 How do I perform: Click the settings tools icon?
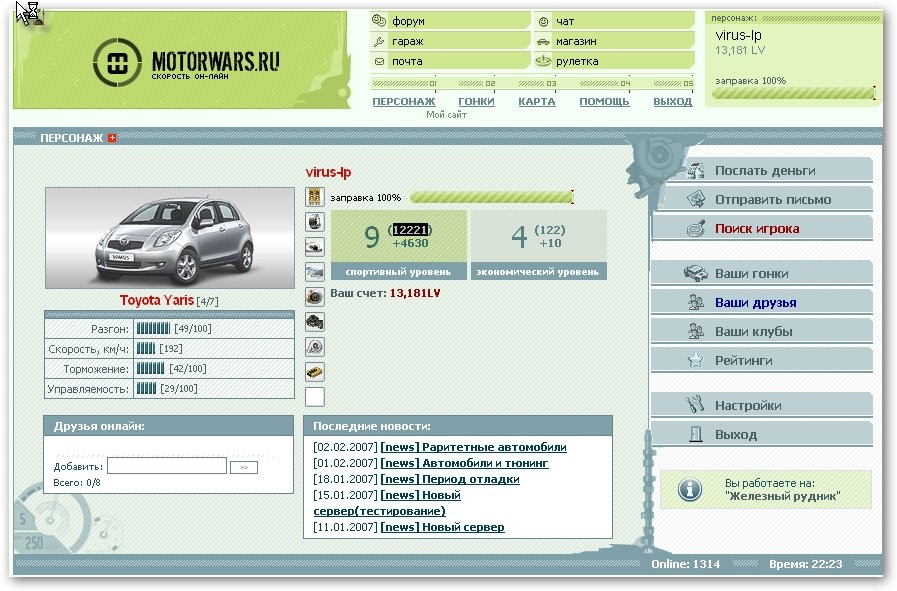pyautogui.click(x=695, y=404)
